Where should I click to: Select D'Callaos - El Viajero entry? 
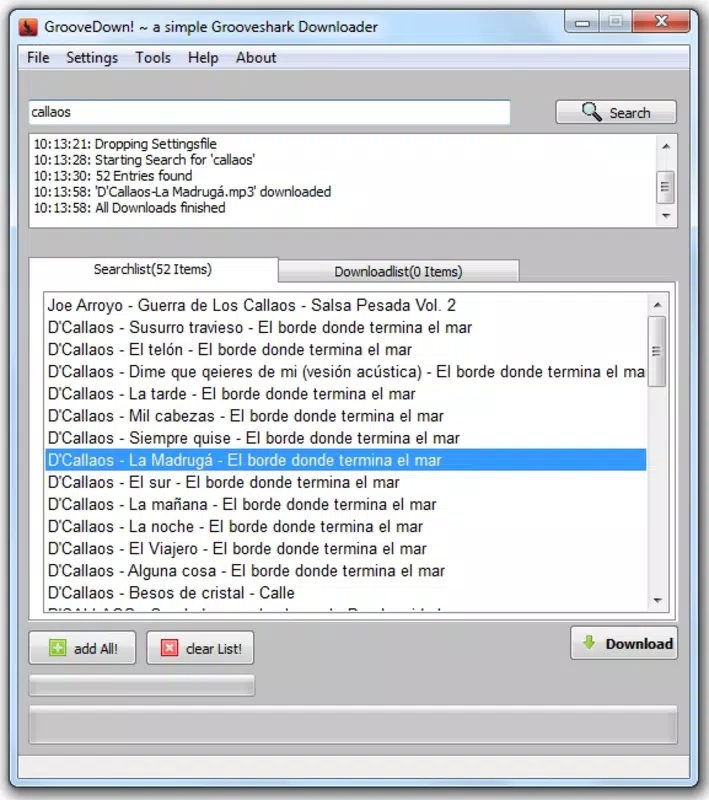click(346, 548)
